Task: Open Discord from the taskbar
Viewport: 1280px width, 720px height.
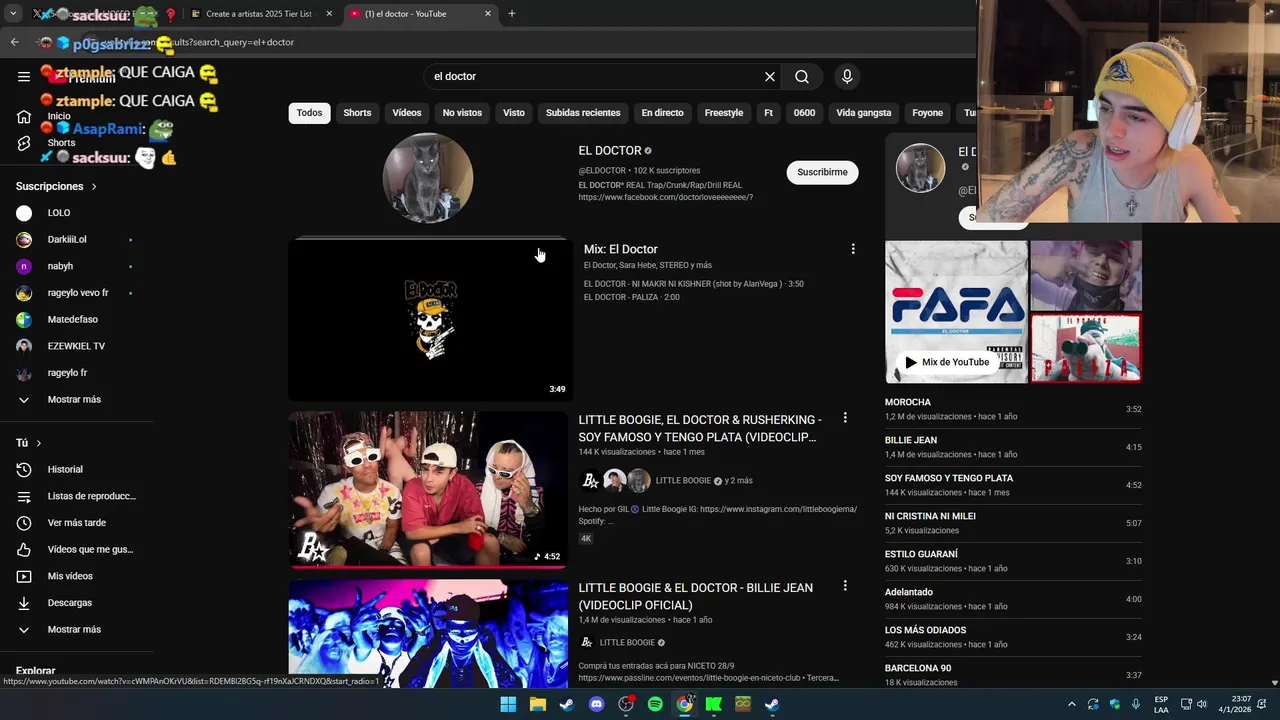Action: tap(597, 704)
